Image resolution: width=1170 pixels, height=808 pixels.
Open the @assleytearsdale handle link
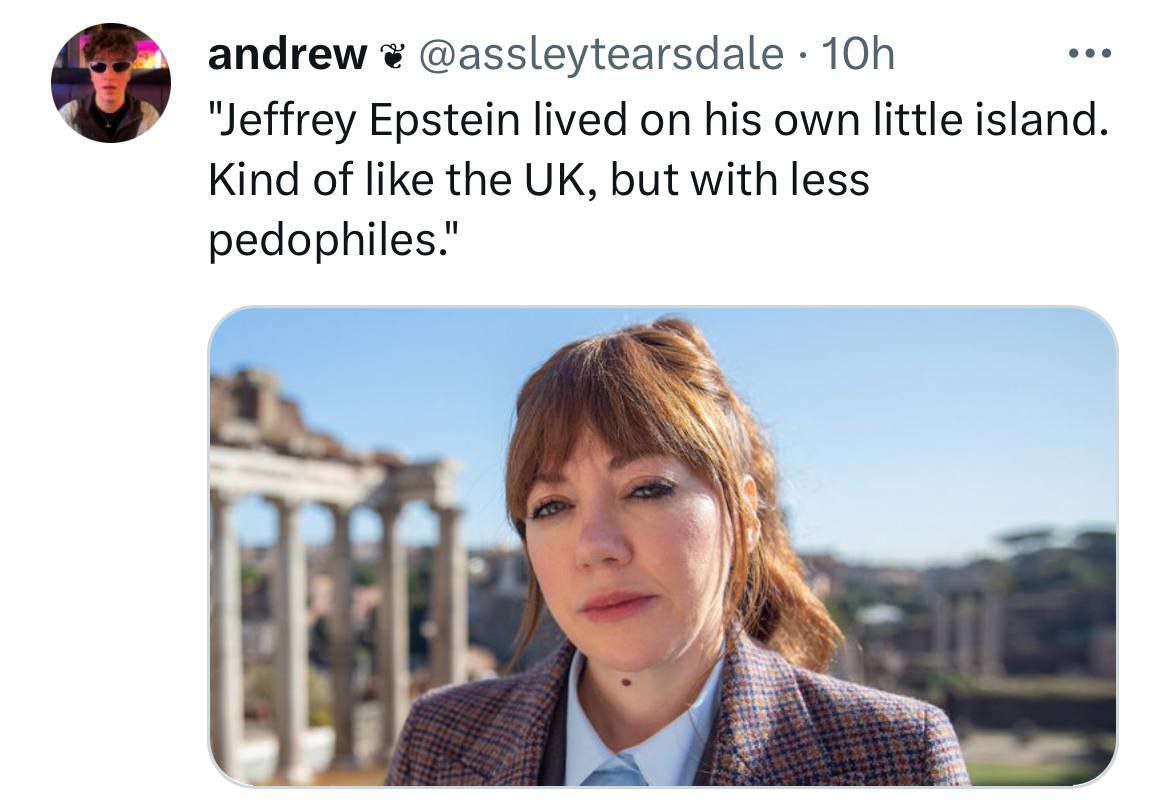(x=598, y=55)
